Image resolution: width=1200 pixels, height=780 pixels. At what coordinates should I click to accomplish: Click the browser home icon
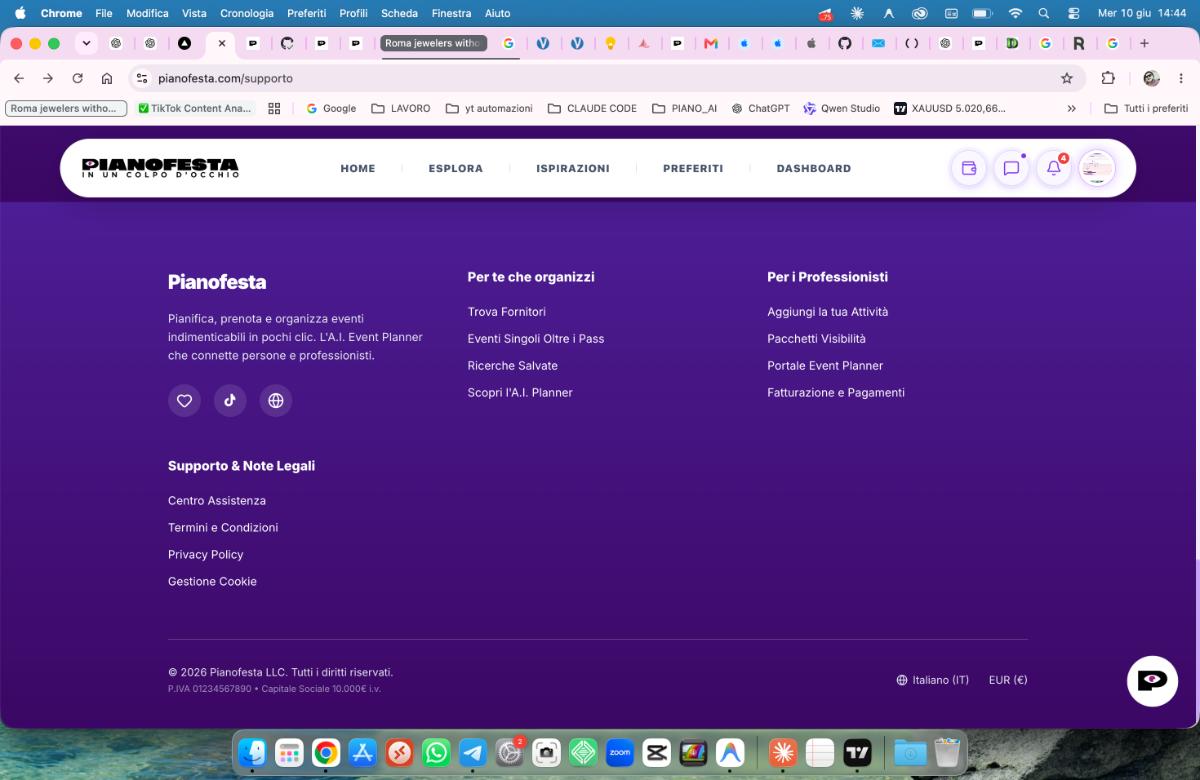[x=107, y=78]
